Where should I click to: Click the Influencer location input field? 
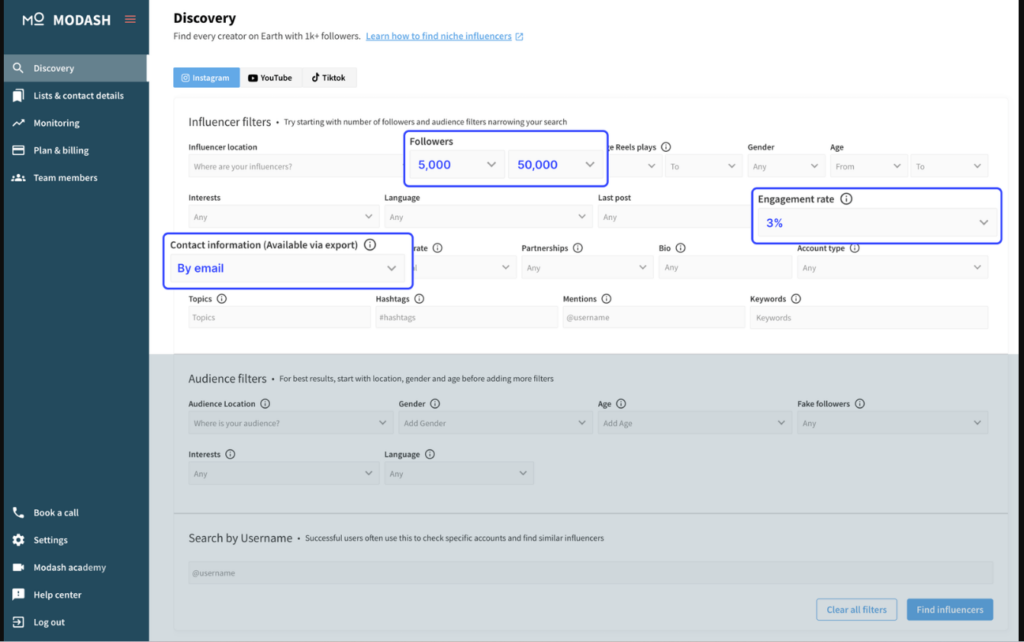(x=296, y=166)
